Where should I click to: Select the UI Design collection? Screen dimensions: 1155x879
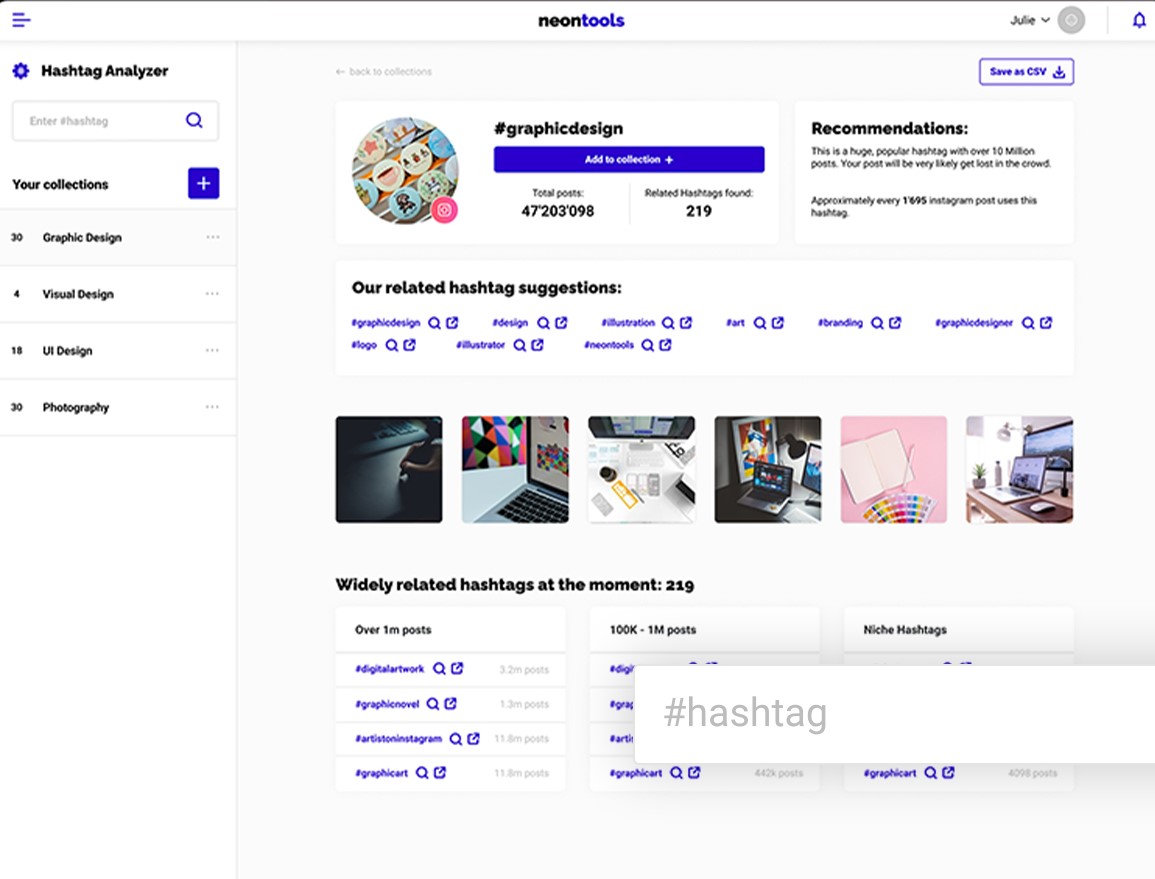pos(66,351)
